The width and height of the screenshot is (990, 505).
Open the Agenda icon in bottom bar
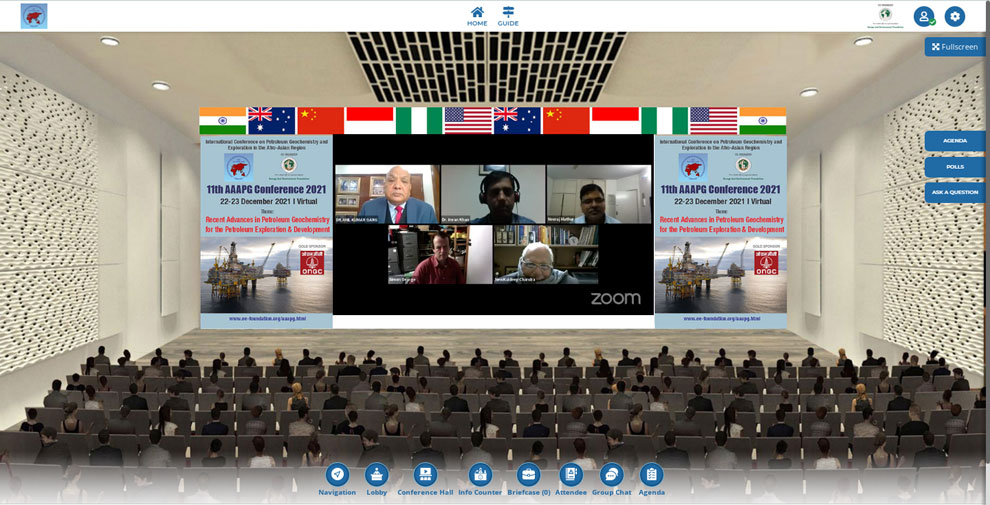[x=652, y=475]
